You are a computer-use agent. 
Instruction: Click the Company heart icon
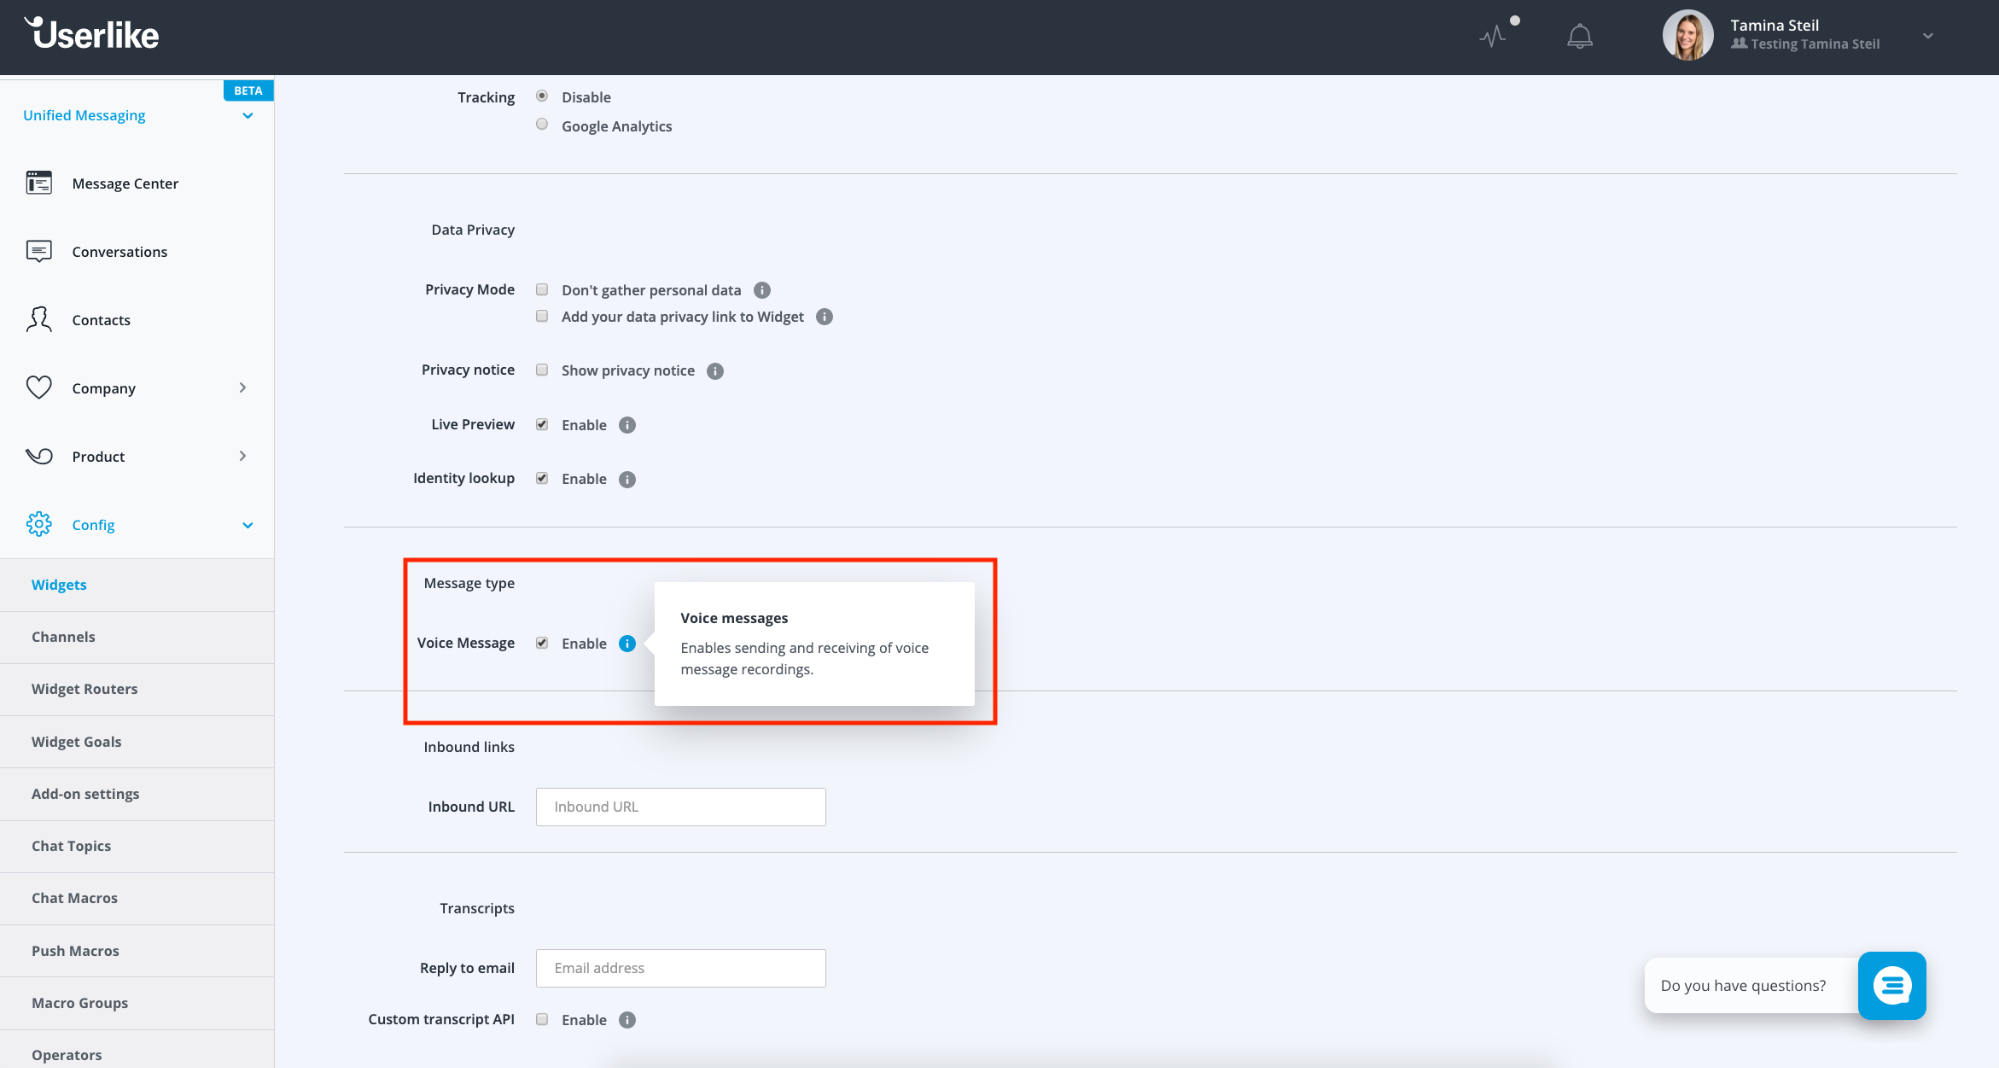pos(39,387)
